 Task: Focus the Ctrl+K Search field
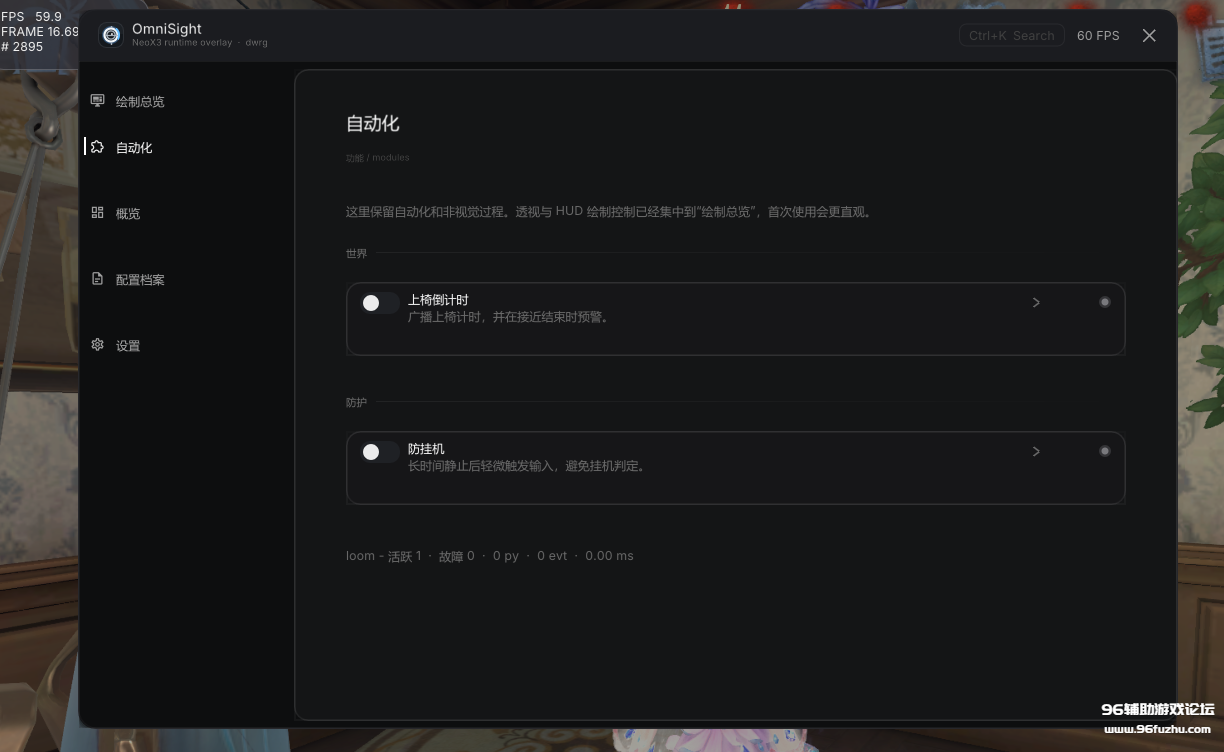coord(1011,35)
